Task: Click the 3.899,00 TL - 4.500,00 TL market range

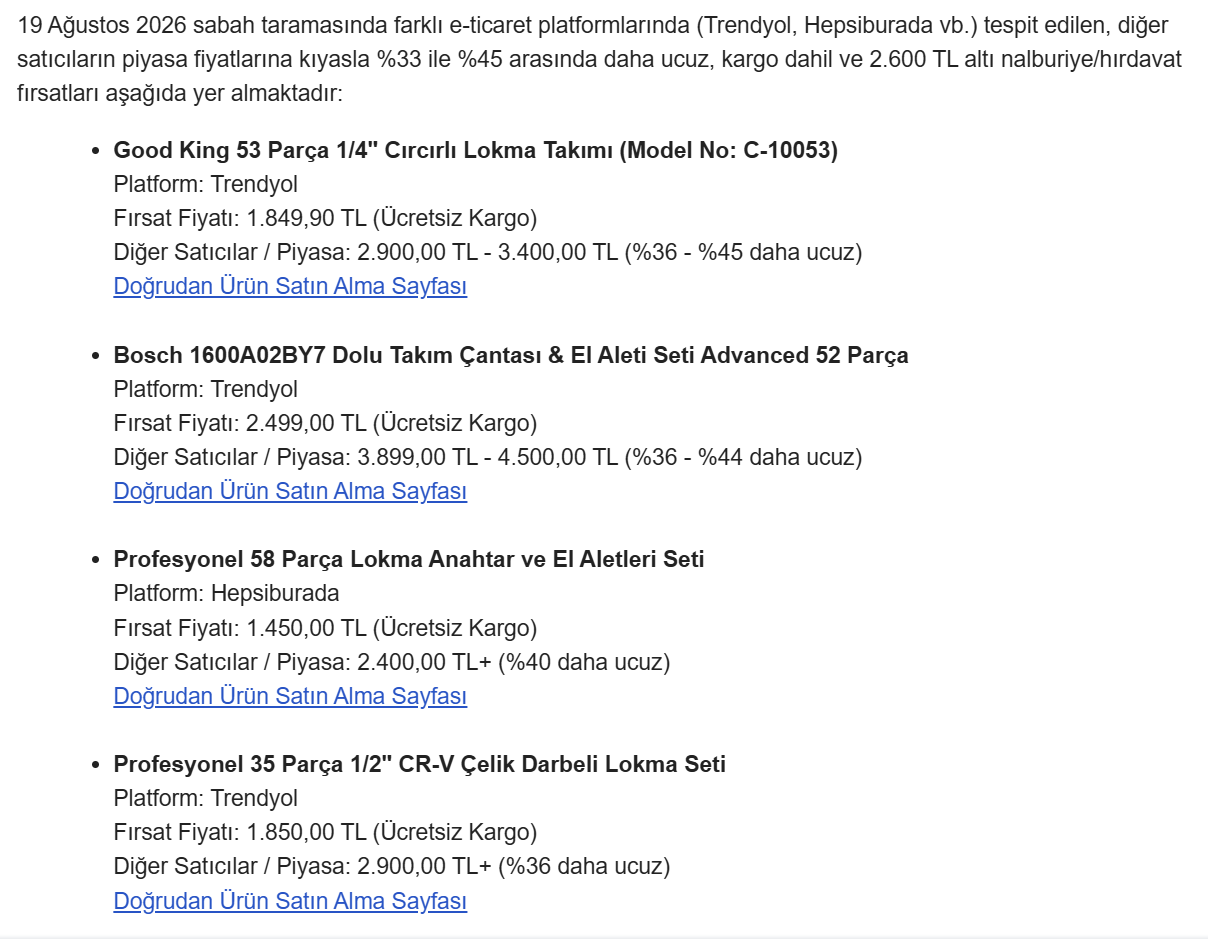Action: click(488, 457)
